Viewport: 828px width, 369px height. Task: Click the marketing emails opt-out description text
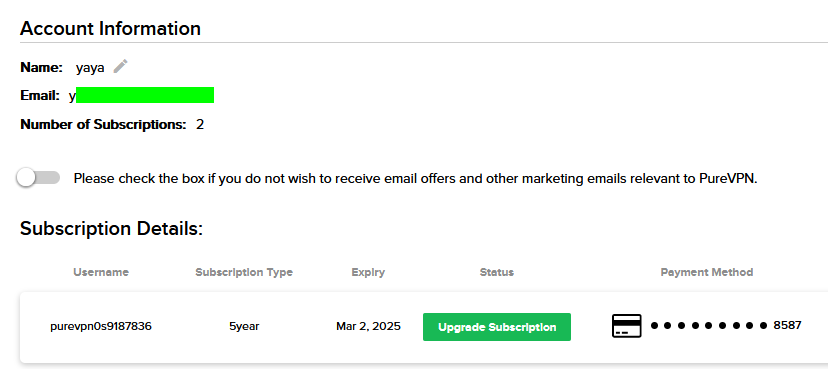pyautogui.click(x=416, y=178)
